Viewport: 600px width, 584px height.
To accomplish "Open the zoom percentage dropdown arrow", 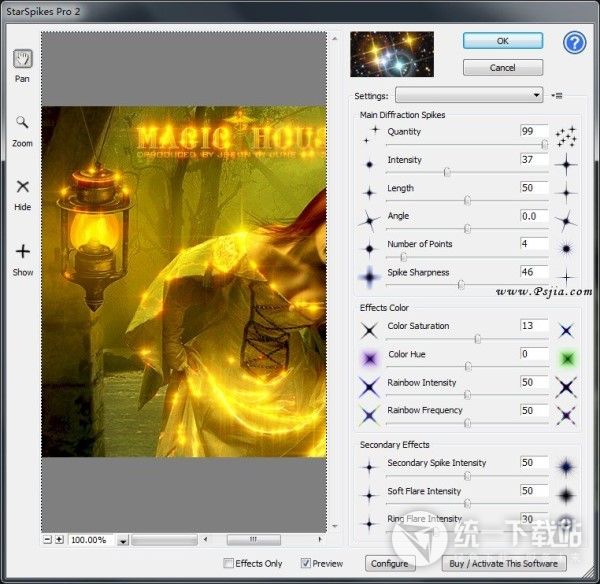I will 123,540.
